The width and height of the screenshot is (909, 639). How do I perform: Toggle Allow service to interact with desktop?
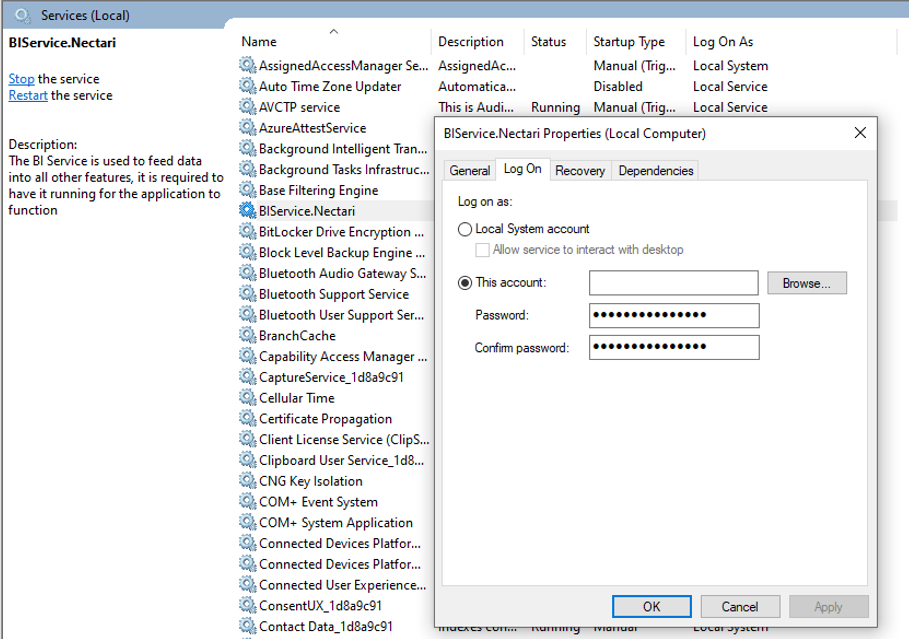483,250
